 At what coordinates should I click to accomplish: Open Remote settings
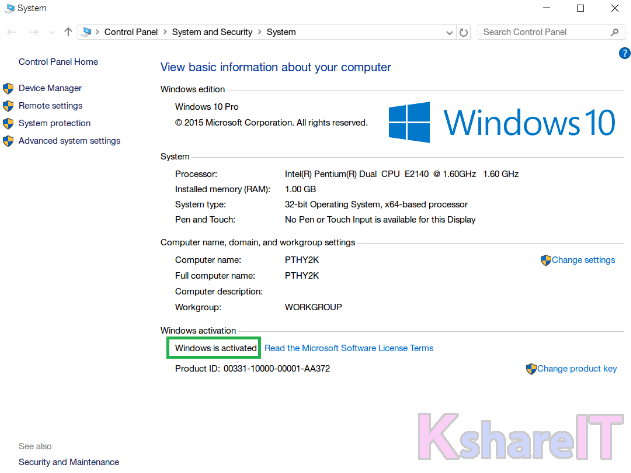pyautogui.click(x=50, y=105)
